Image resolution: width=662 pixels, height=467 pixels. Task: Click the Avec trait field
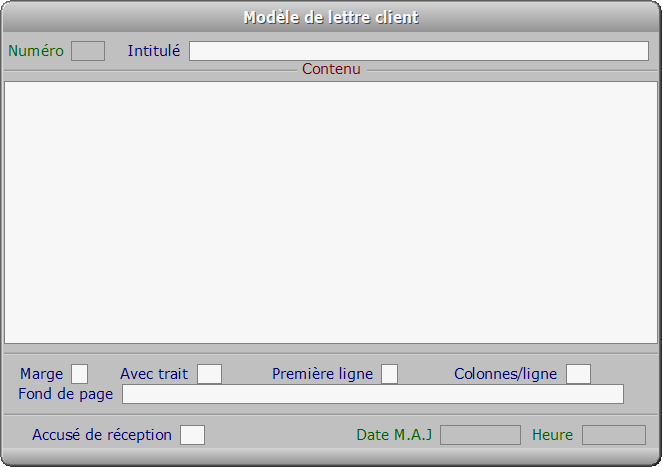(209, 374)
